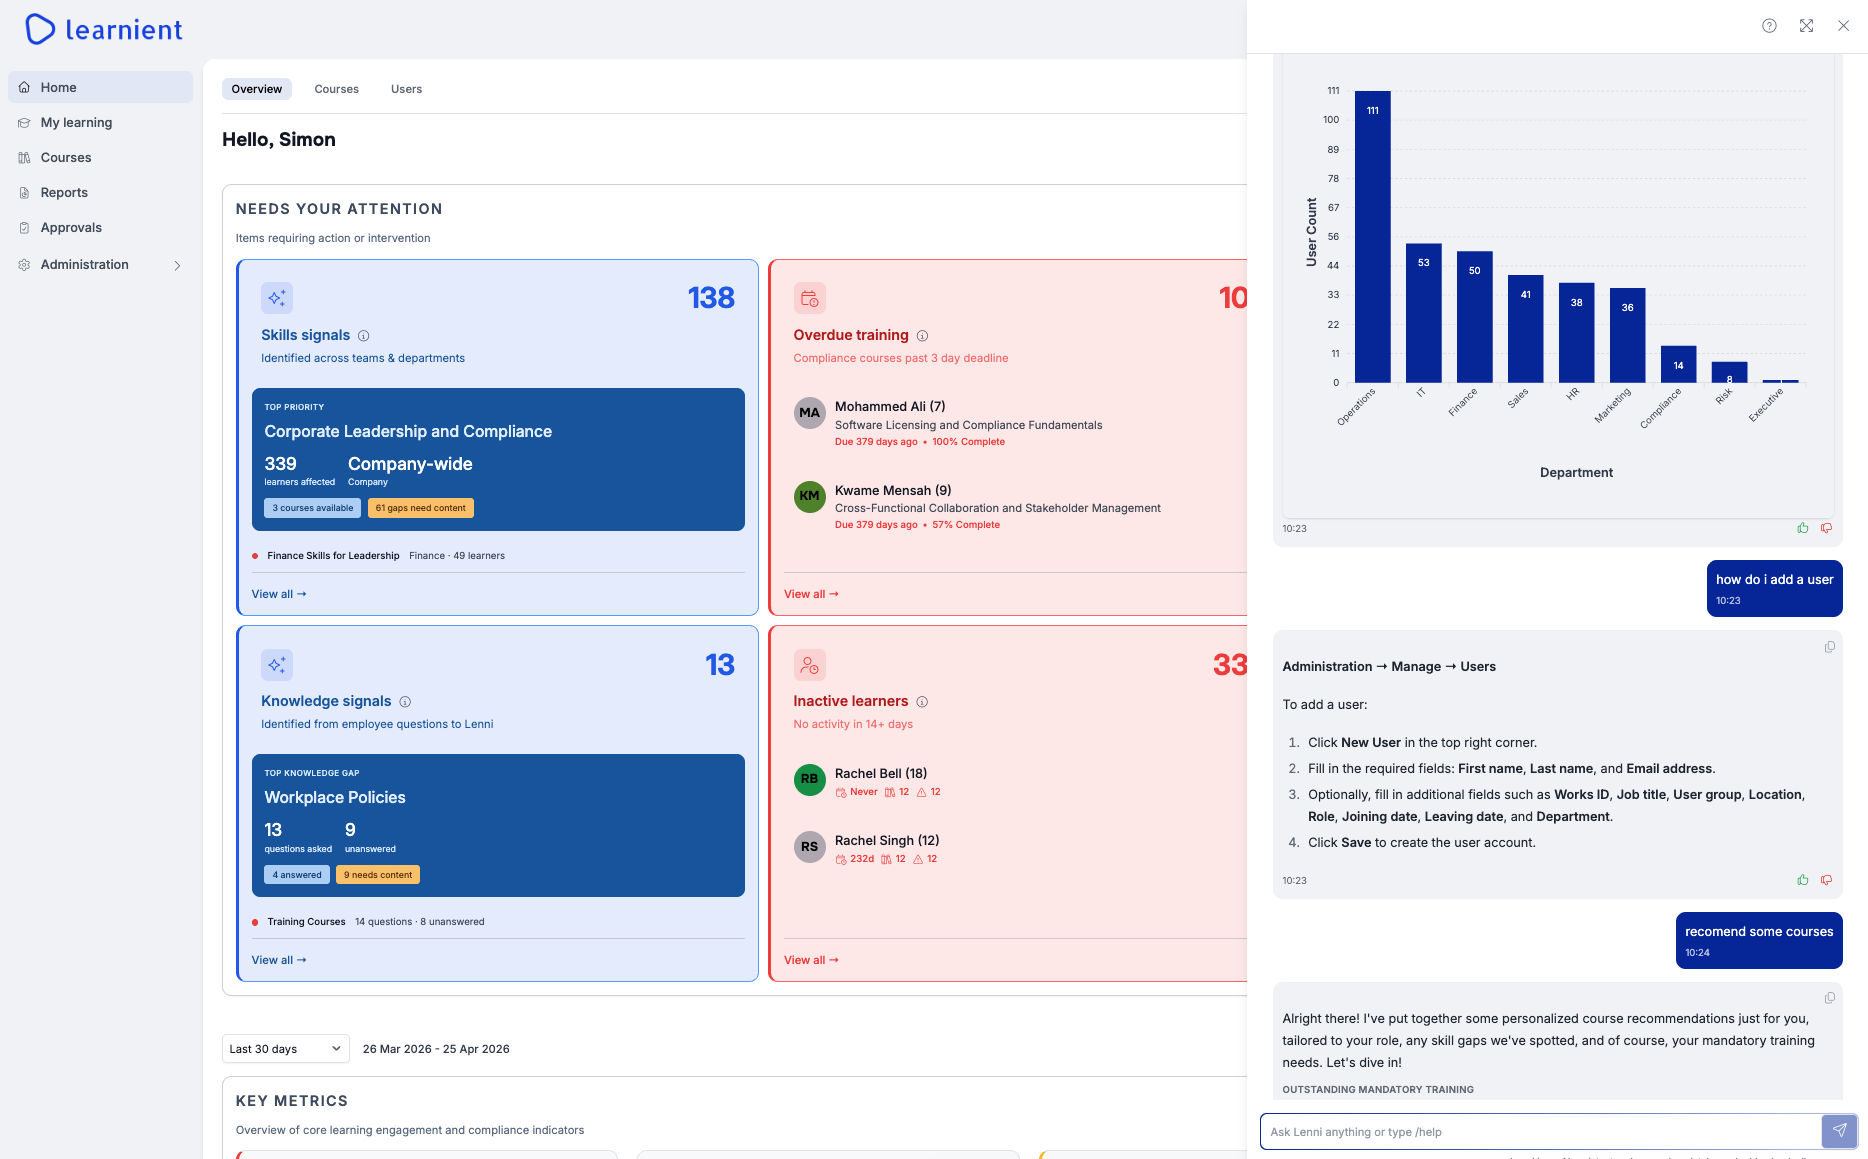The height and width of the screenshot is (1159, 1868).
Task: Expand the Lenni chat panel to fullscreen
Action: point(1806,25)
